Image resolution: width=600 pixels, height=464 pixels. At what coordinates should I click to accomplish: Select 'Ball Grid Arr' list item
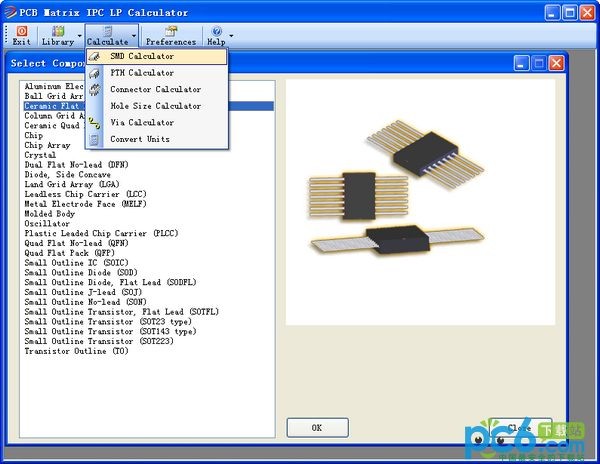pyautogui.click(x=54, y=96)
